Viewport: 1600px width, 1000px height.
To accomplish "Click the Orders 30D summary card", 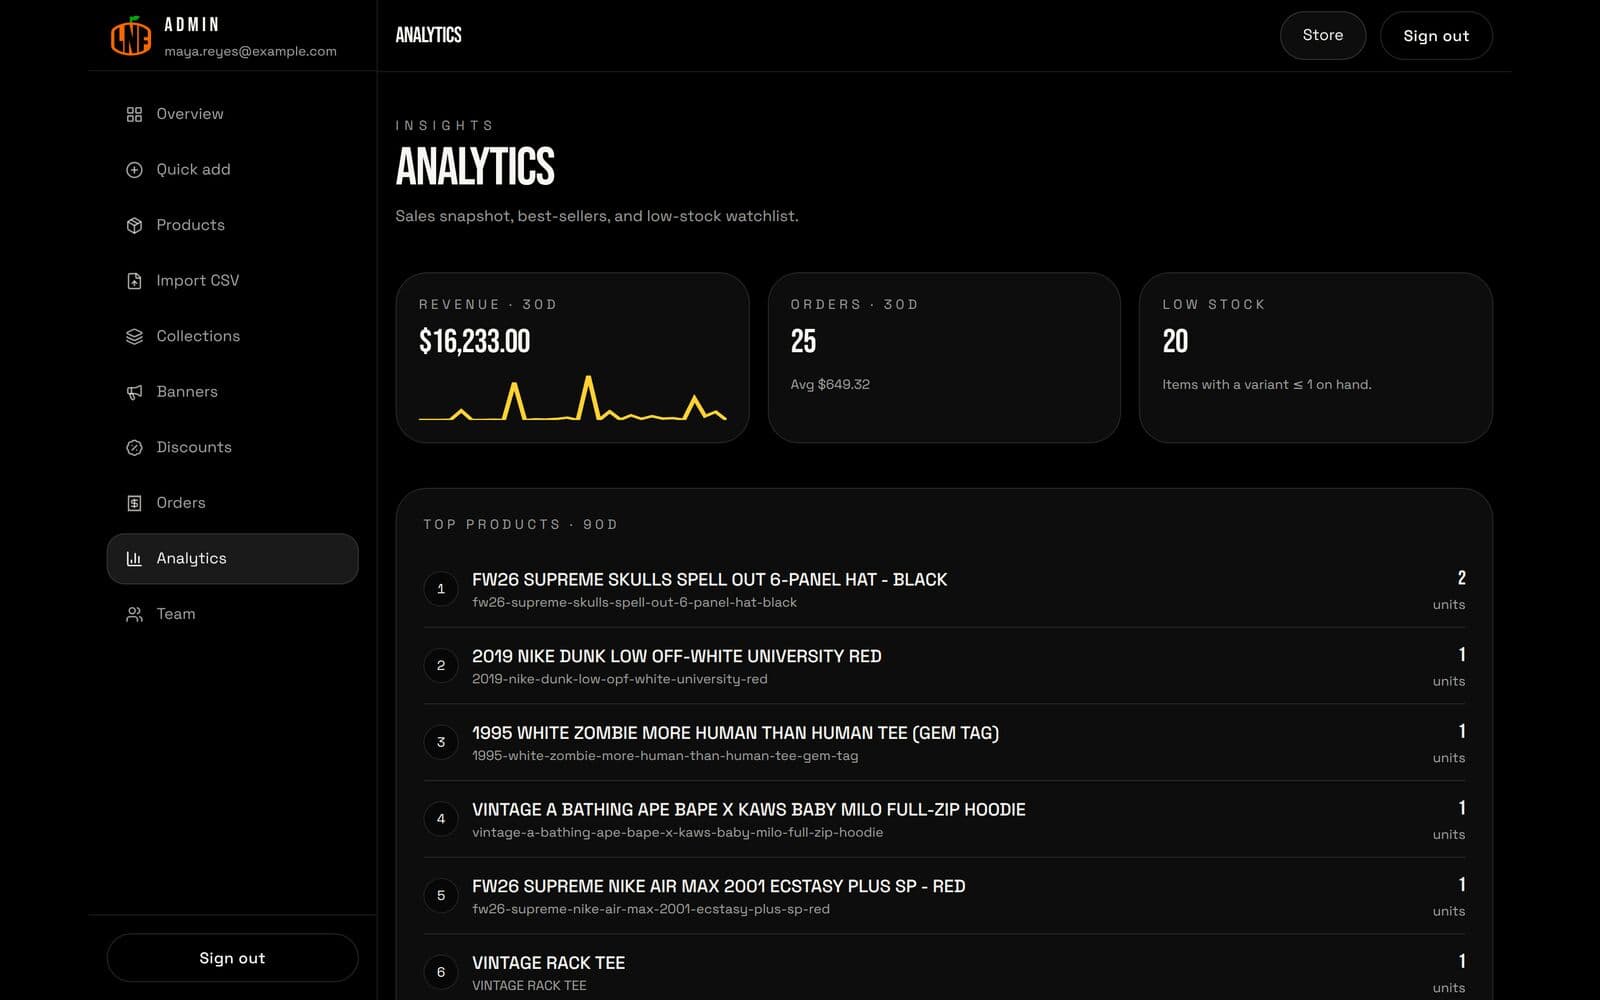I will pos(944,357).
